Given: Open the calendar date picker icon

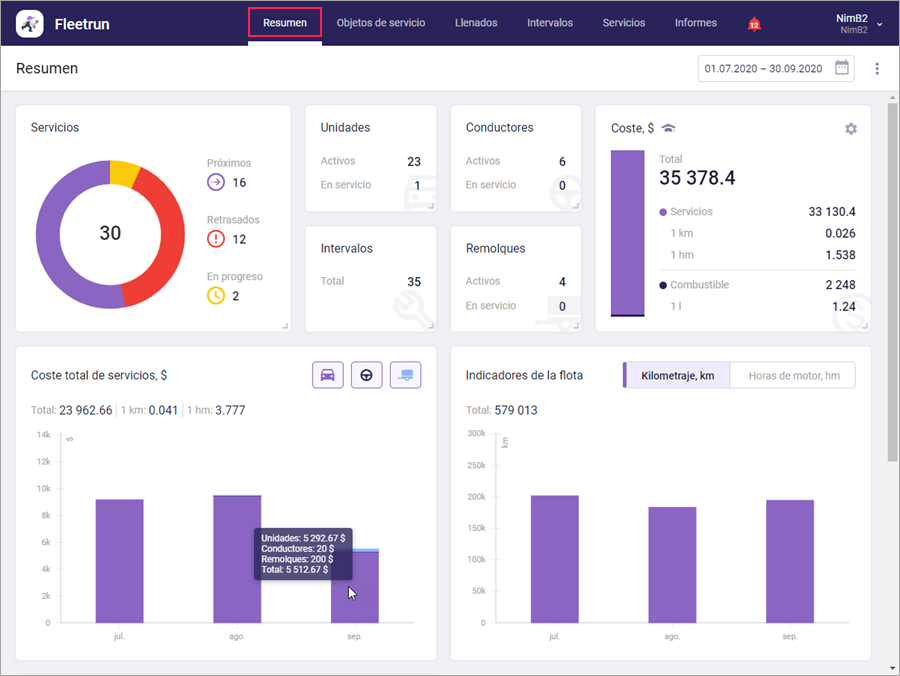Looking at the screenshot, I should click(841, 68).
